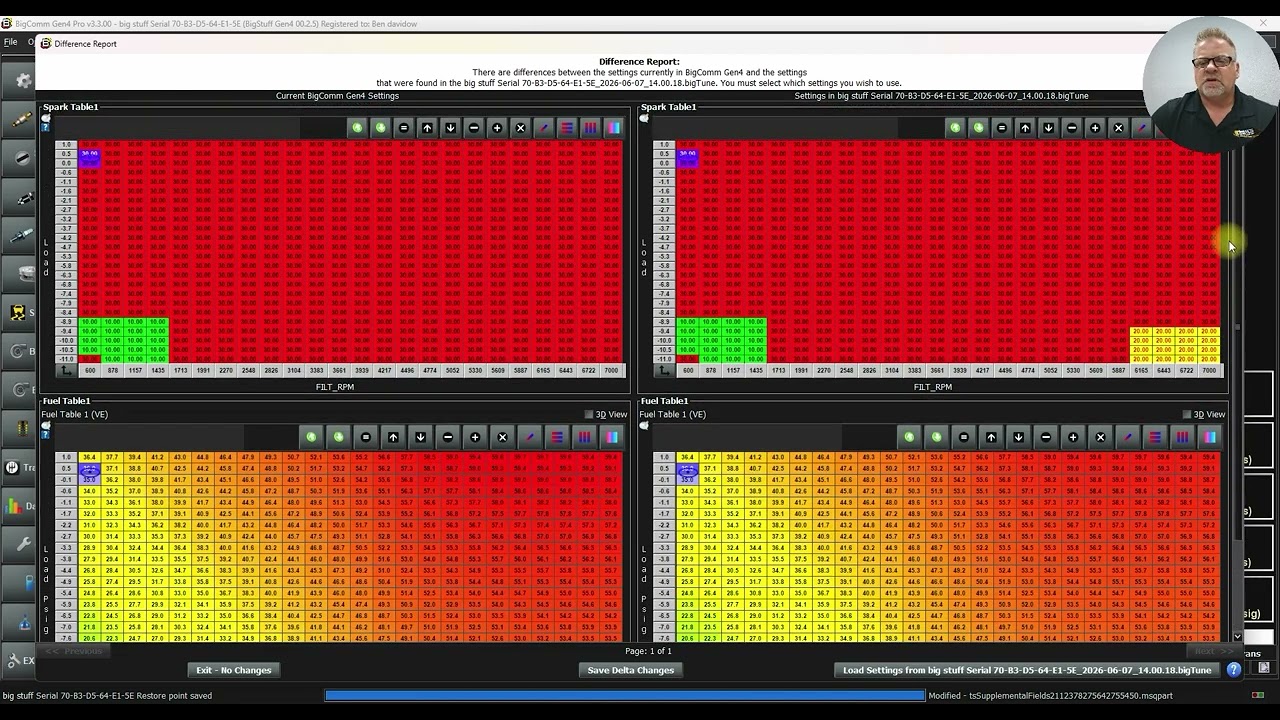This screenshot has width=1280, height=720.
Task: Click axis swap icon under current Spark Table1
Action: 67,371
